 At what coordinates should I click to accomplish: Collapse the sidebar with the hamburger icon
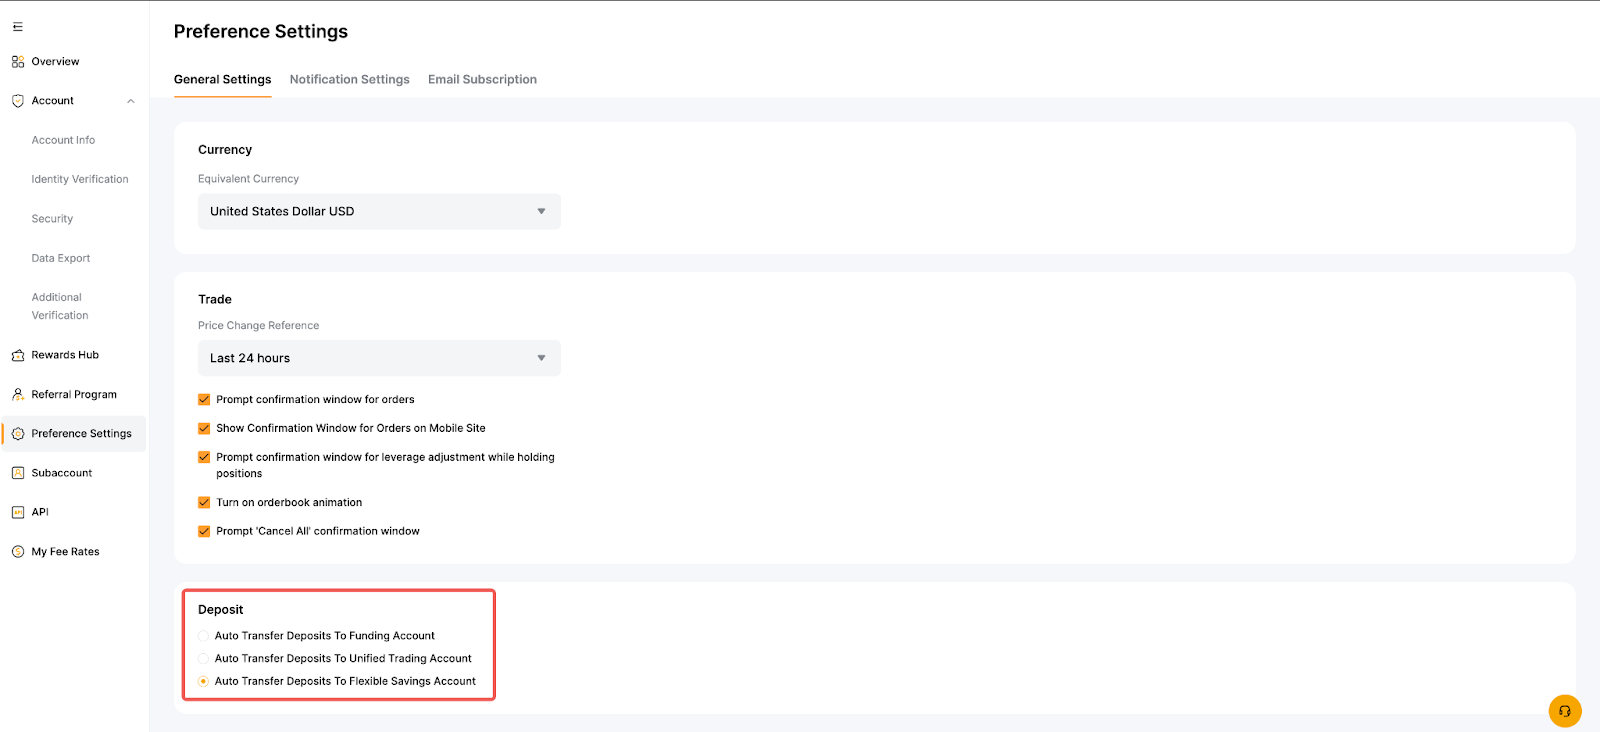(18, 27)
